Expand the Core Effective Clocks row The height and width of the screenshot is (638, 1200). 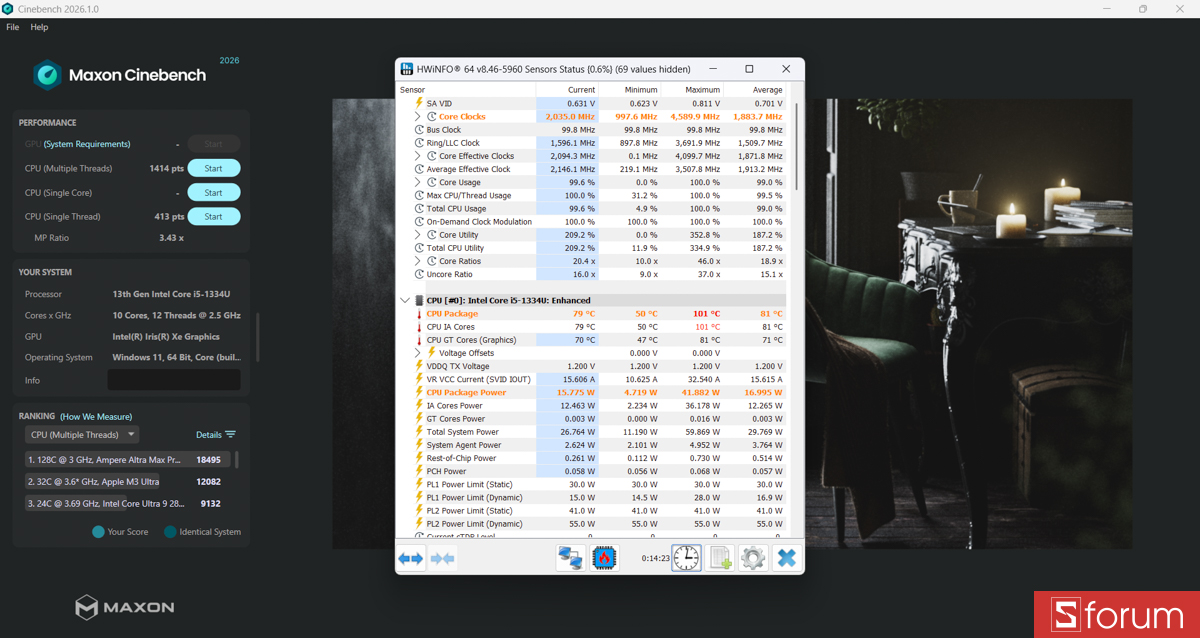[x=418, y=156]
